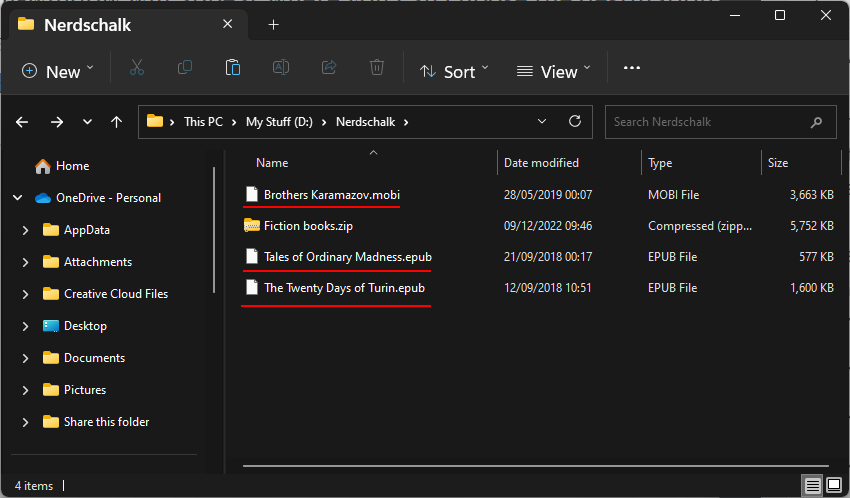Click the Share icon in toolbar
850x498 pixels.
[x=329, y=69]
